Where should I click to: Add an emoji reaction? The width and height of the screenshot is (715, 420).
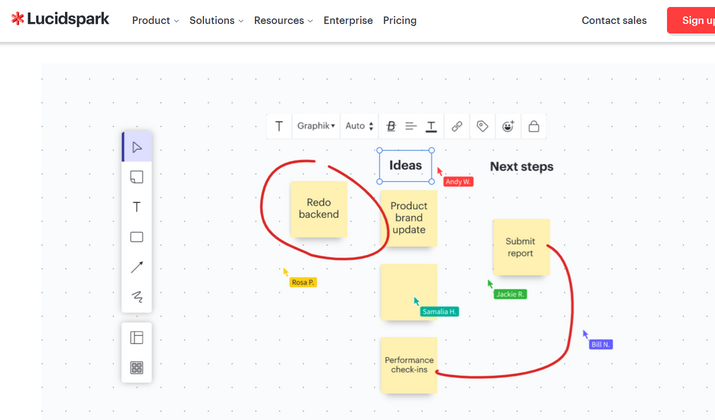pos(508,126)
